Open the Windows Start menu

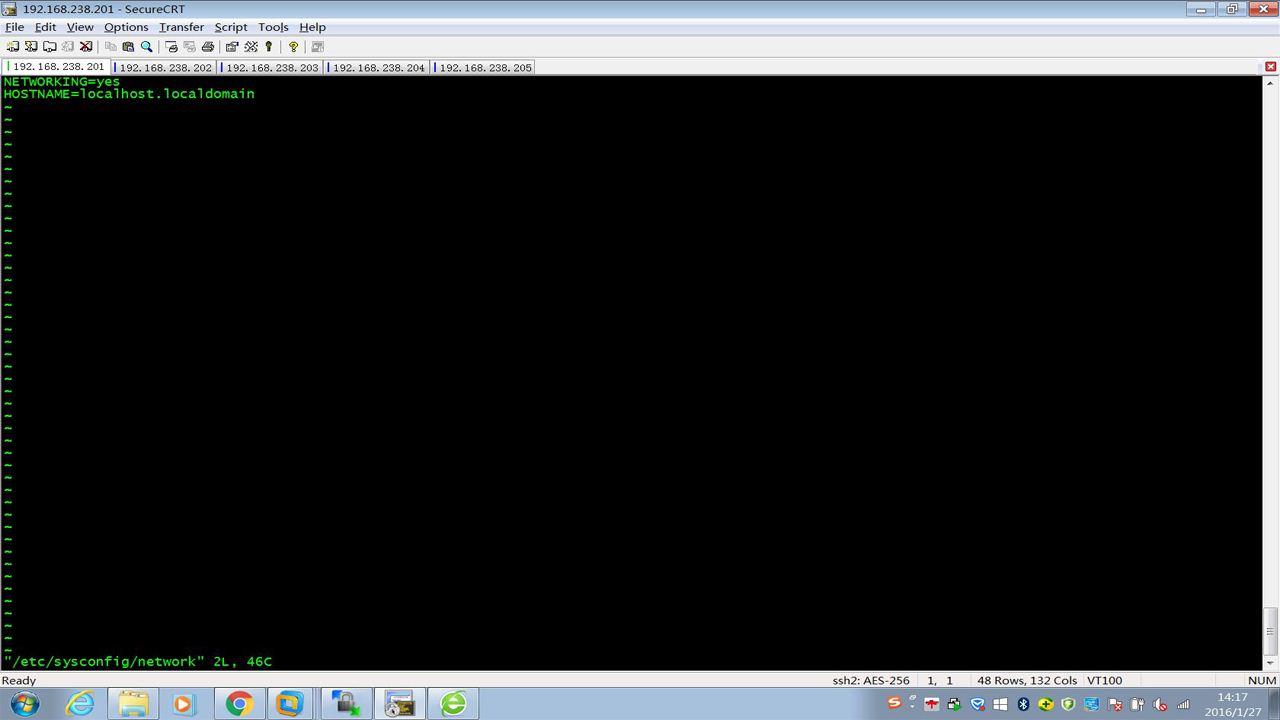pyautogui.click(x=25, y=704)
